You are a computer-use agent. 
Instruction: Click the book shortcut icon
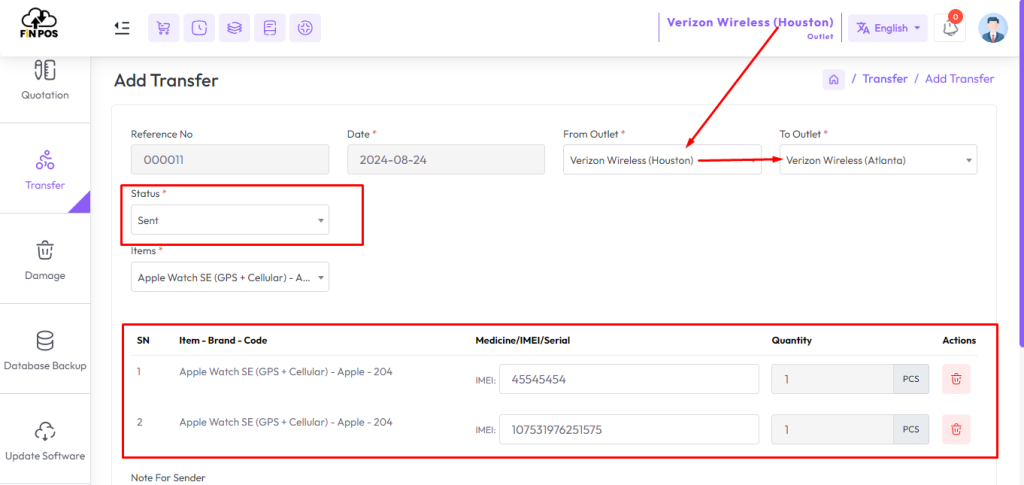pyautogui.click(x=270, y=28)
